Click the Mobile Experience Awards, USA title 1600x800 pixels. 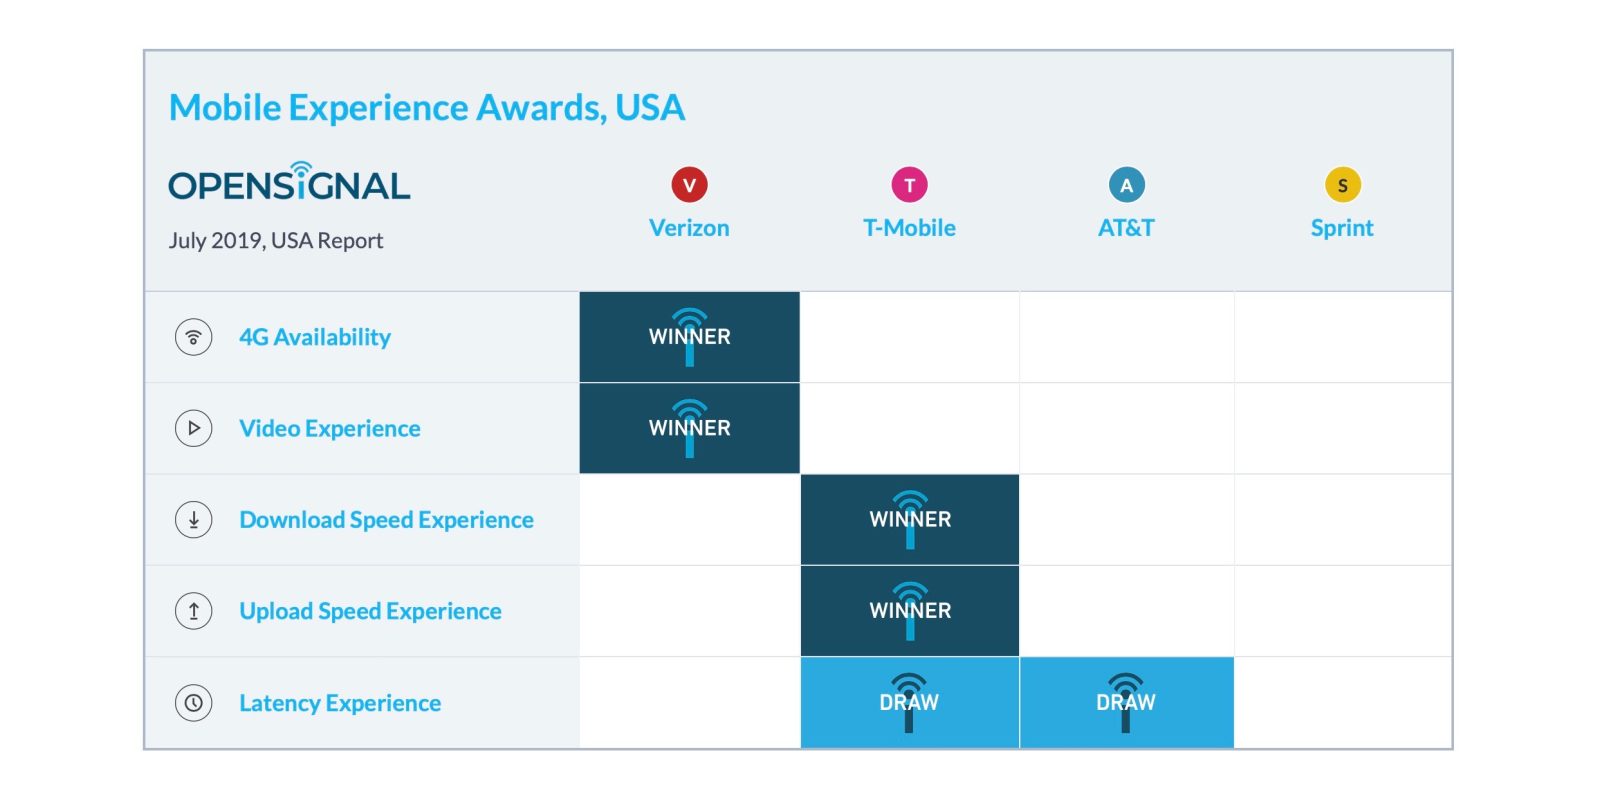[x=427, y=107]
